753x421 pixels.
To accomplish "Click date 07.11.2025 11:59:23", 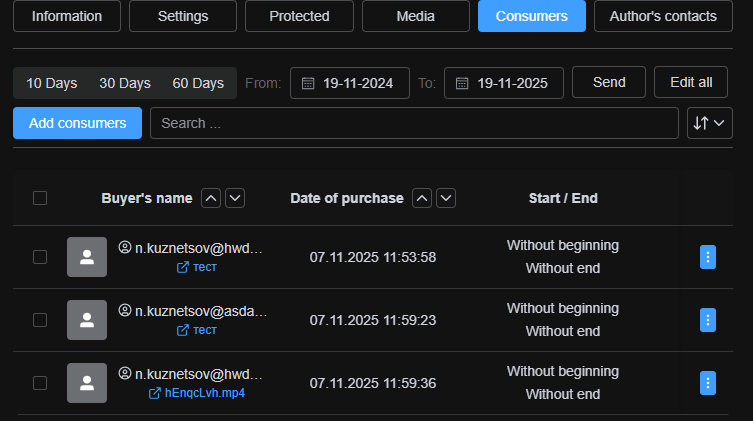I will pyautogui.click(x=373, y=320).
